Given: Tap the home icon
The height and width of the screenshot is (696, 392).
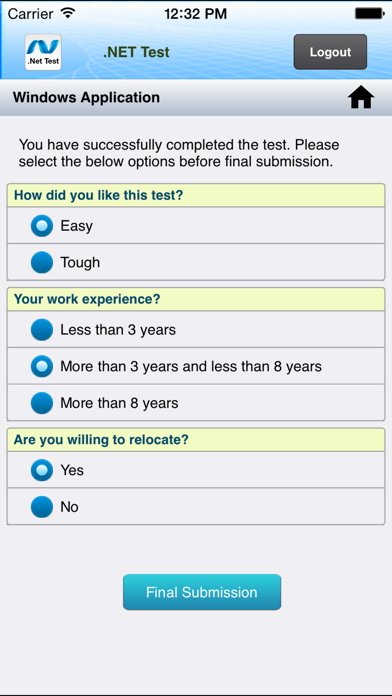Looking at the screenshot, I should 361,97.
